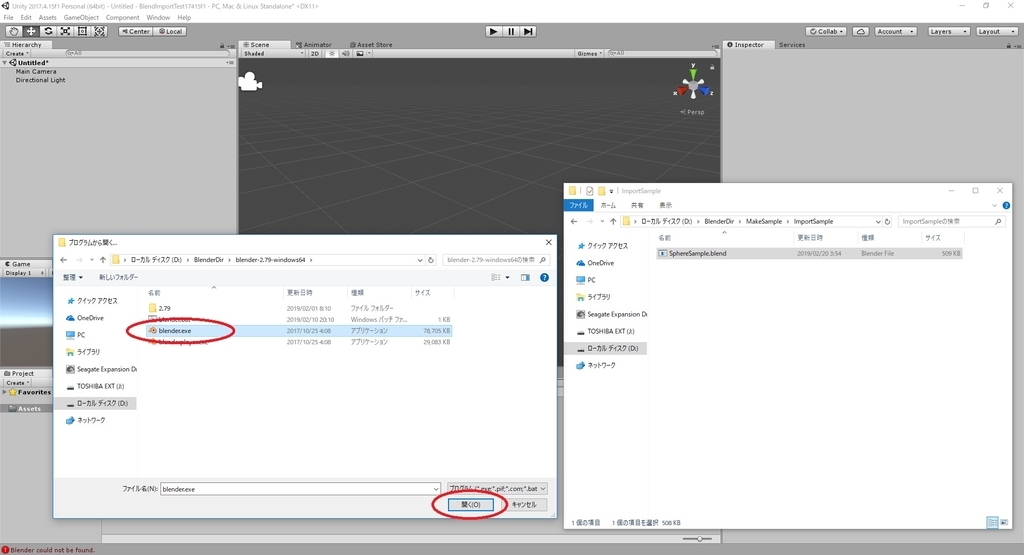Select Main Camera in Hierarchy

tap(36, 71)
